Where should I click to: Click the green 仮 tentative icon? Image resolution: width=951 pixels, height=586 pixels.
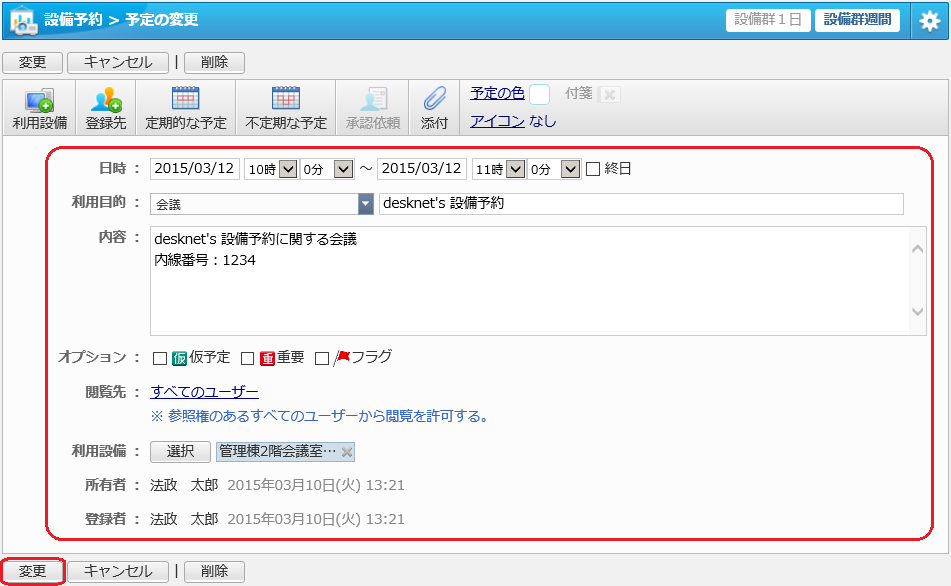click(179, 359)
